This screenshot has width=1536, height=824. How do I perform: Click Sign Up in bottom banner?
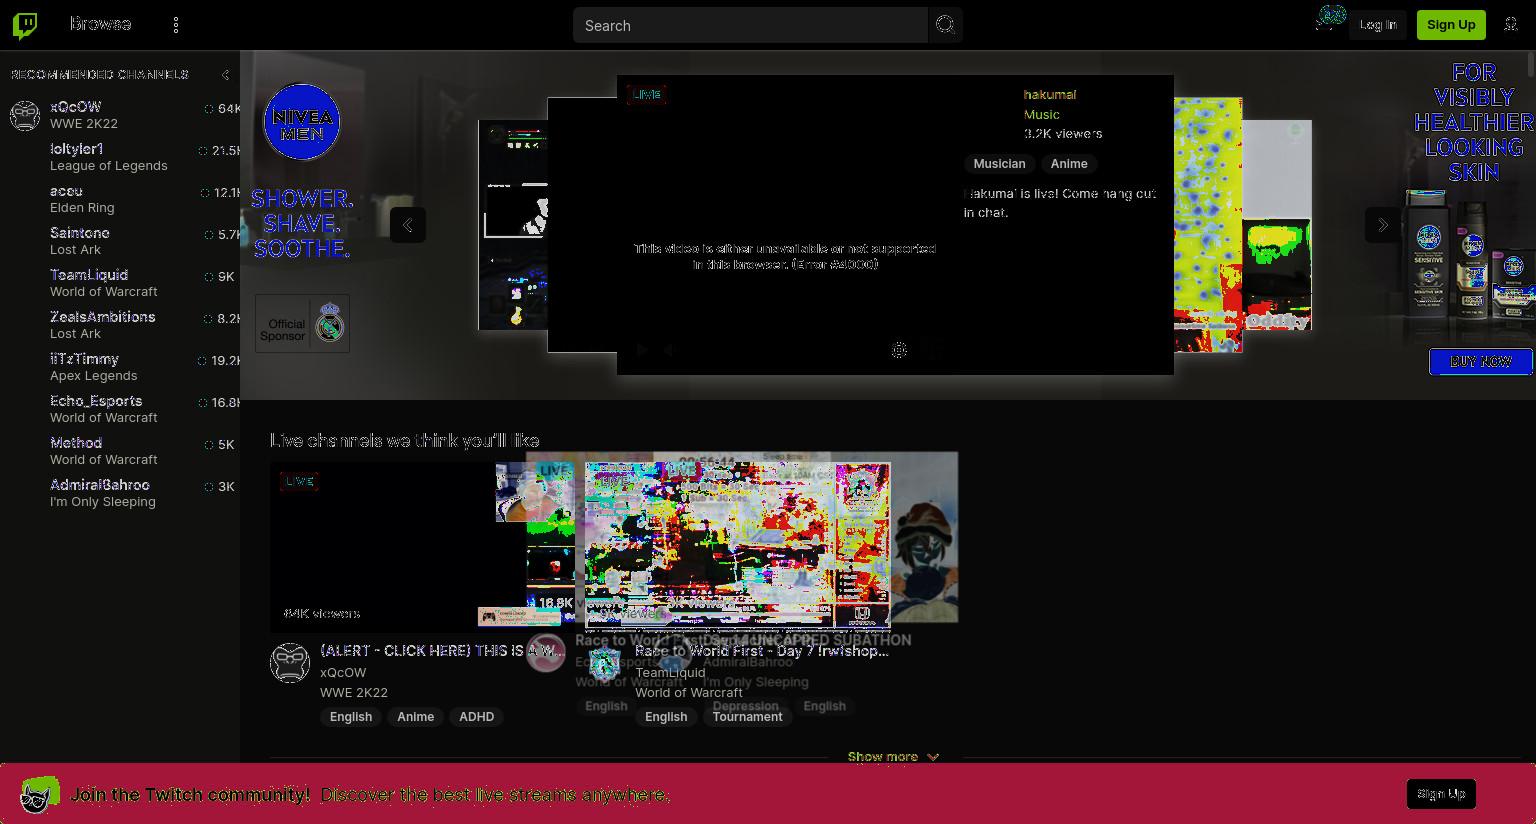[x=1441, y=794]
